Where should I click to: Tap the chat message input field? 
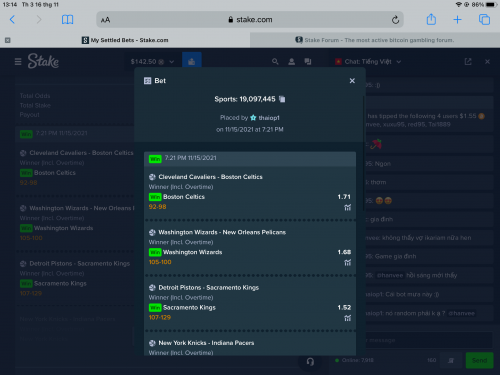pyautogui.click(x=429, y=340)
